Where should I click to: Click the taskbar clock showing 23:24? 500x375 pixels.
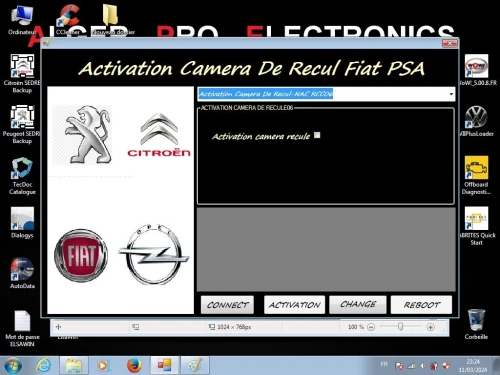coord(473,366)
